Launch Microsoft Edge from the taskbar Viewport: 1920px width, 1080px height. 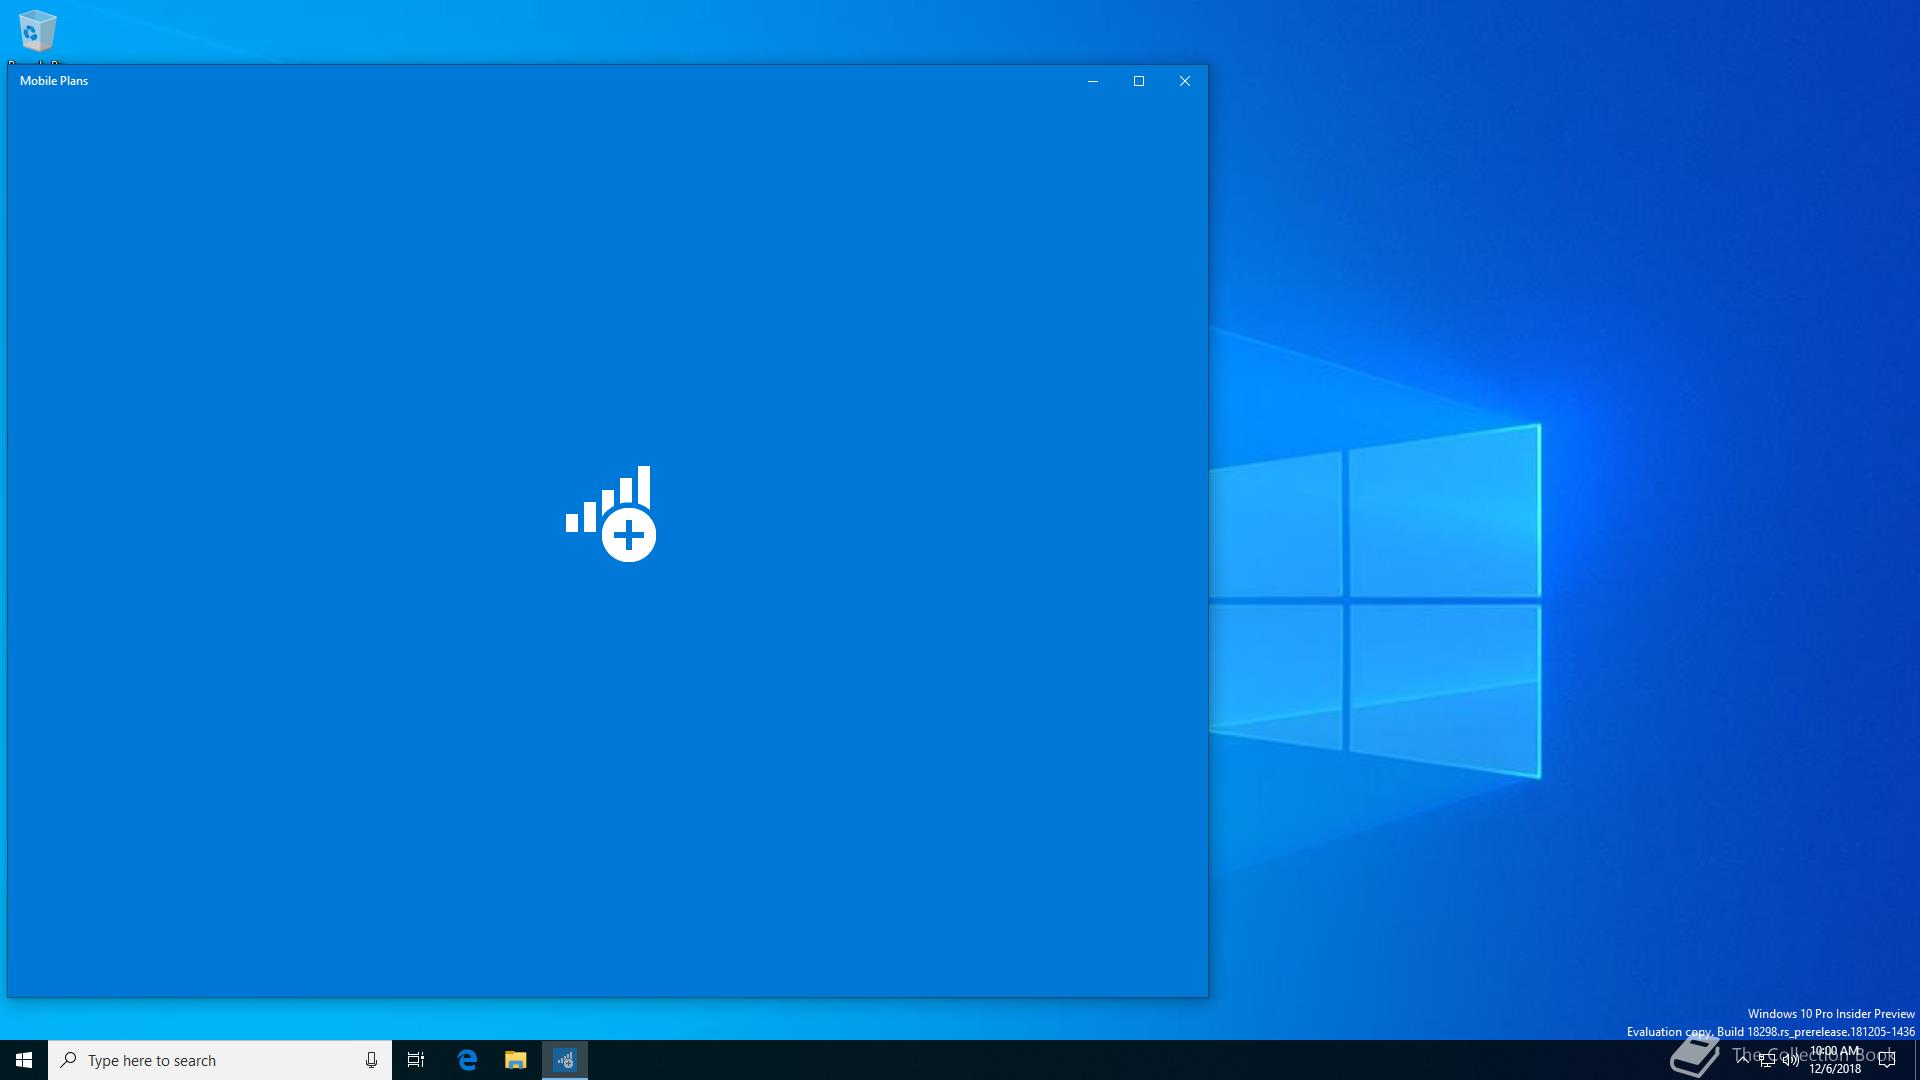467,1060
